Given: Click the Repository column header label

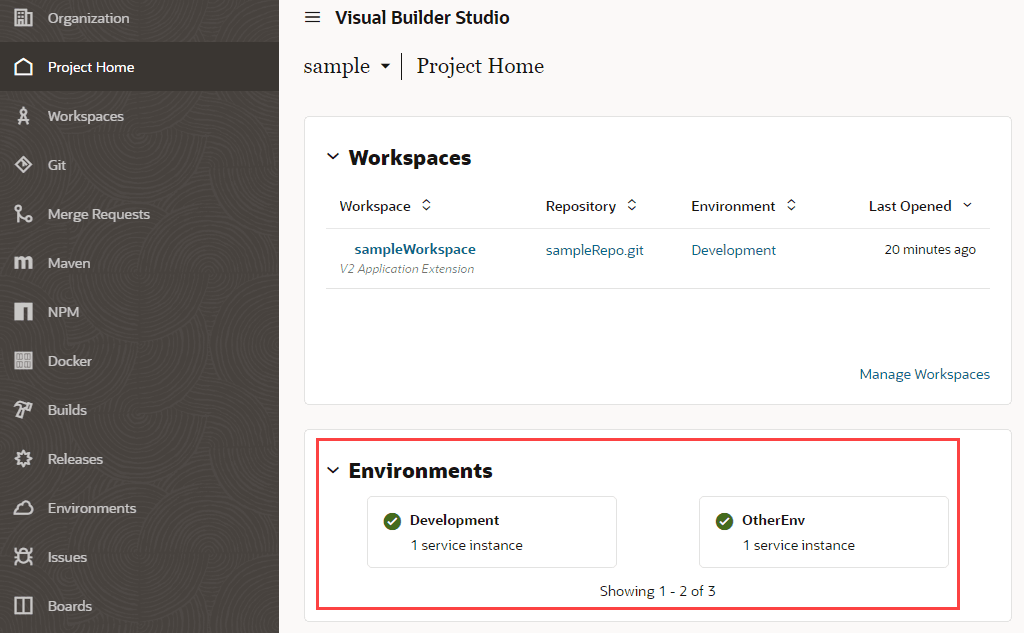Looking at the screenshot, I should [581, 206].
